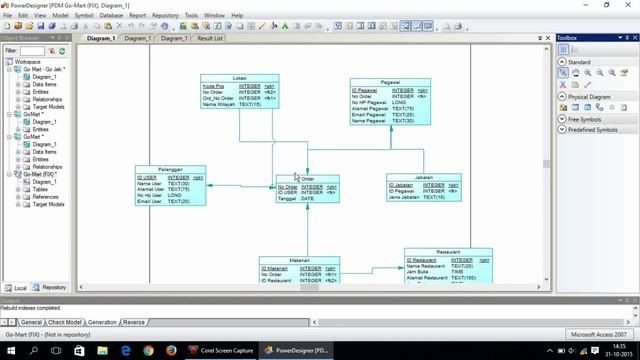640x360 pixels.
Task: Select the Open Diagram zoom tool
Action: pos(612,73)
